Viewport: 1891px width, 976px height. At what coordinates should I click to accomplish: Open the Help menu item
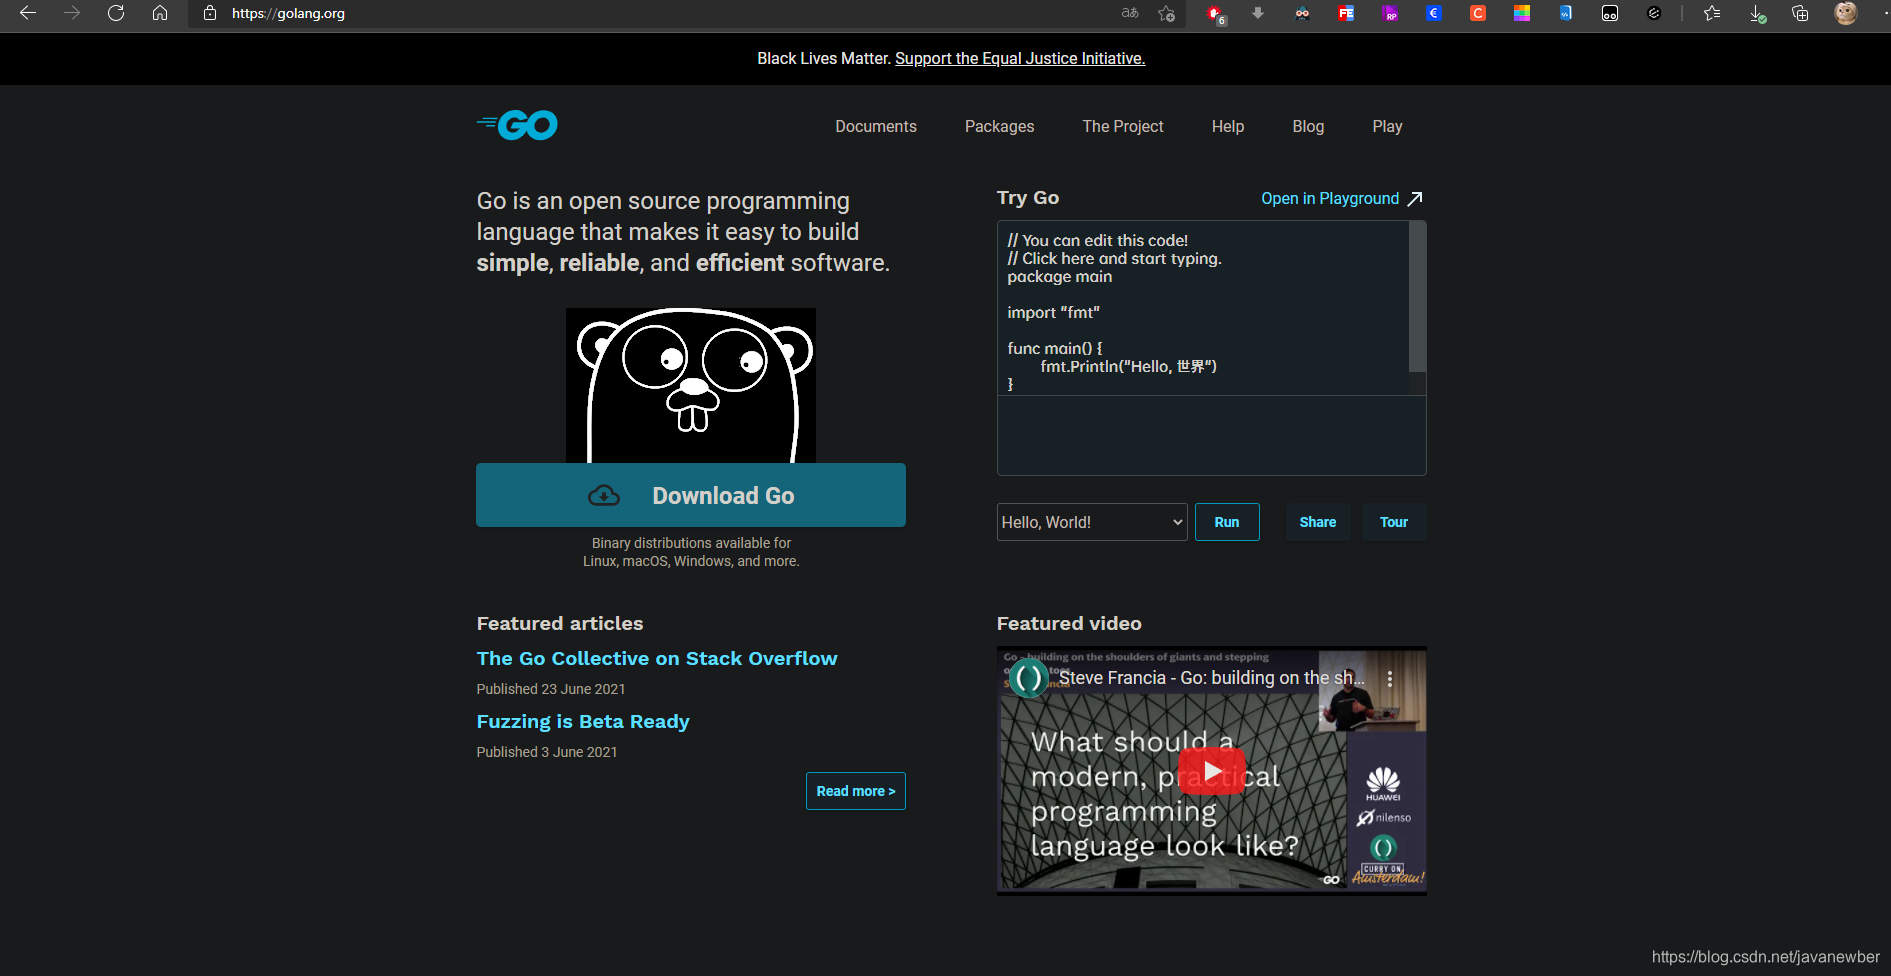(x=1228, y=126)
